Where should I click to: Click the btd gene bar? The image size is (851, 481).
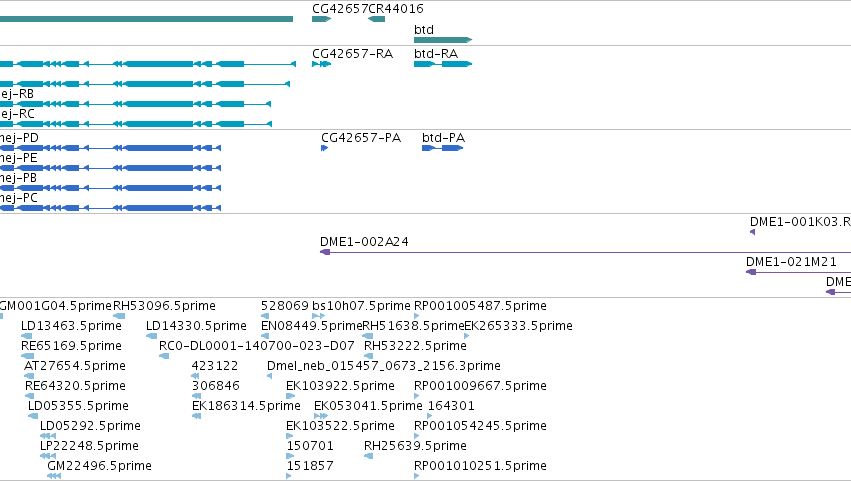443,40
